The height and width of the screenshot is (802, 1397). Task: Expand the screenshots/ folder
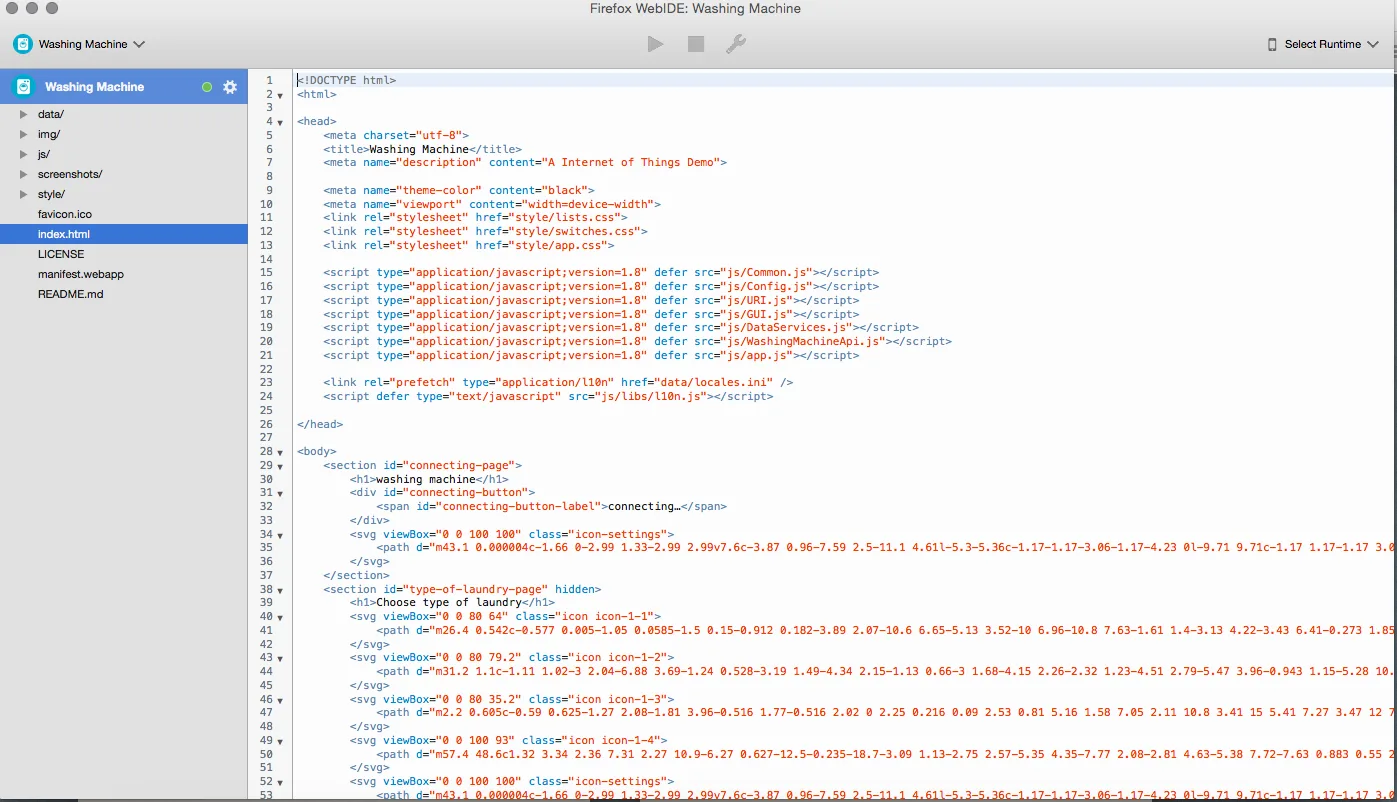[x=23, y=174]
